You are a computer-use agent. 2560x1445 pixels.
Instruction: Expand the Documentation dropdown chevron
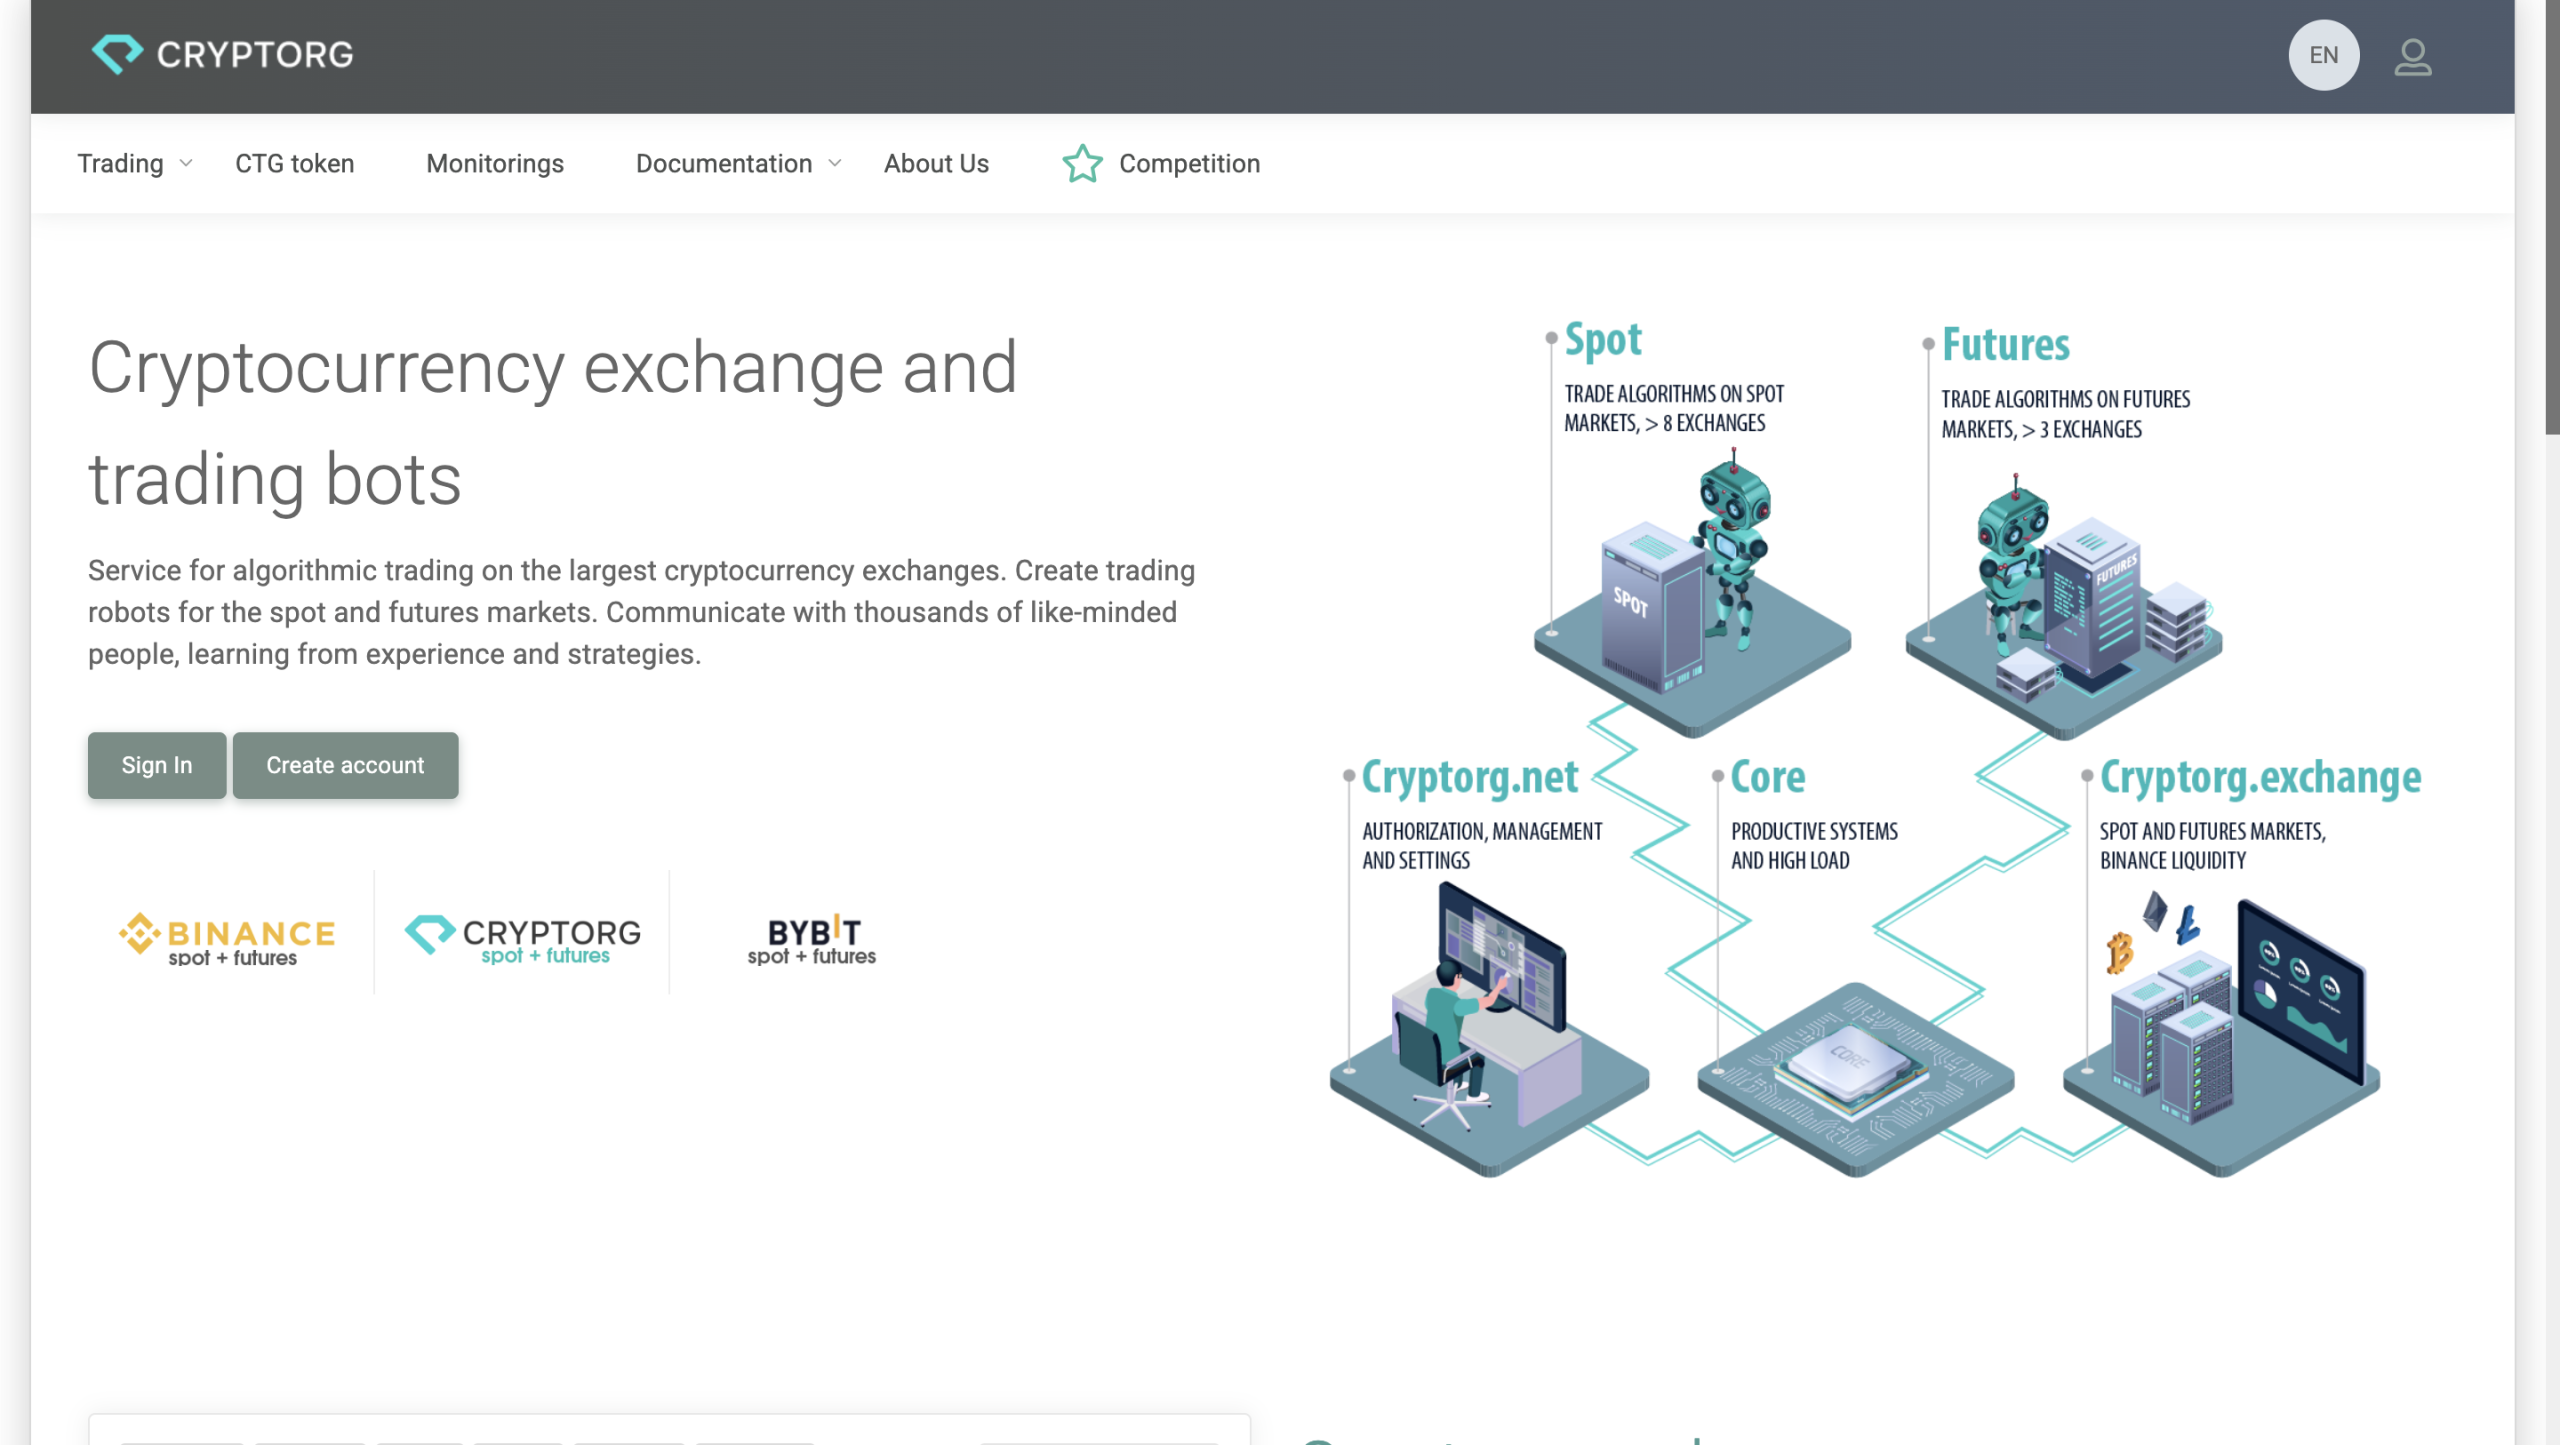[835, 164]
